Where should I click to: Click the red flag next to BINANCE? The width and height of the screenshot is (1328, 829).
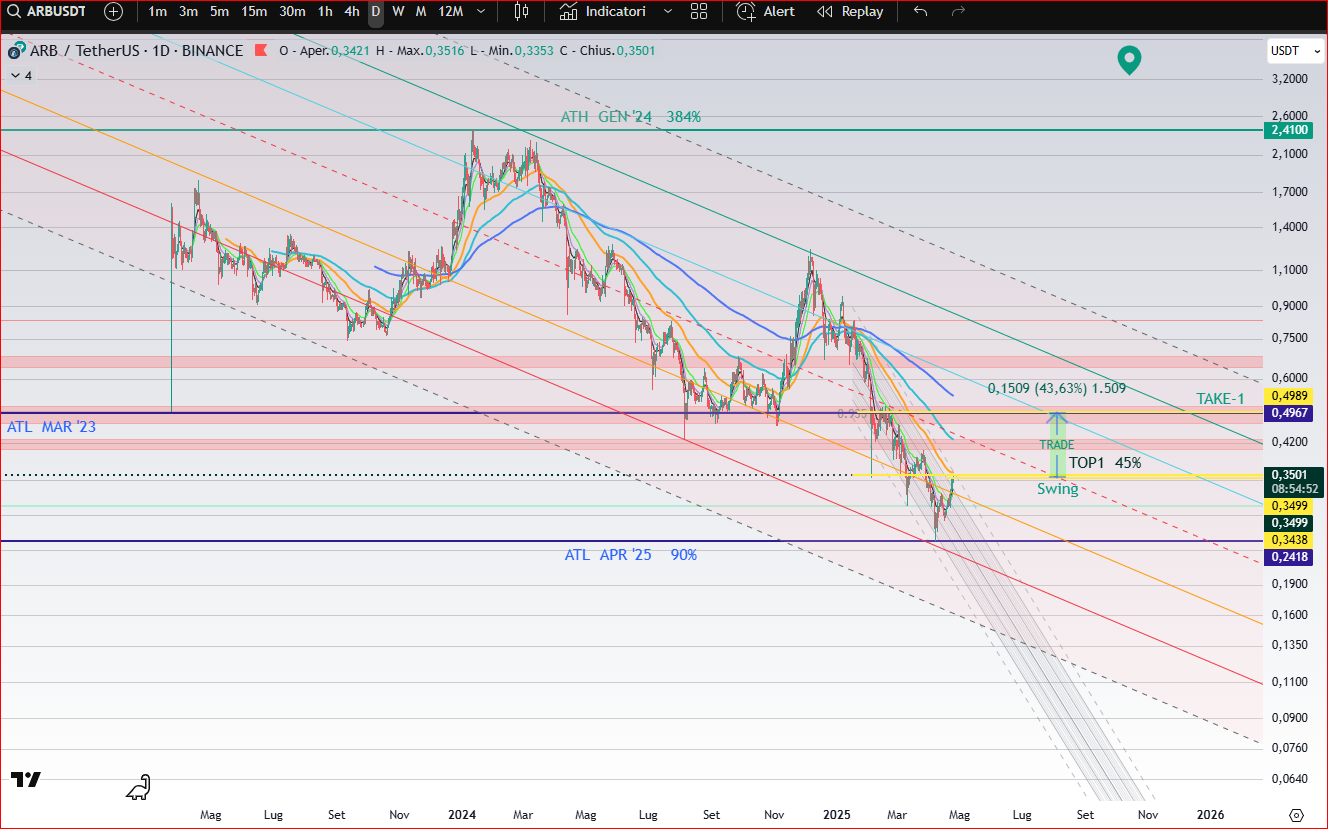point(261,51)
